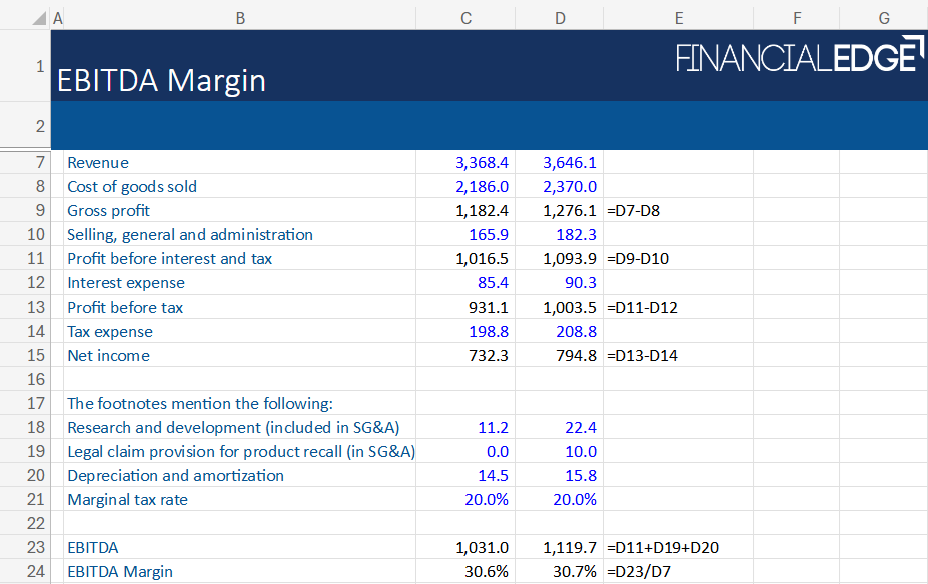The image size is (928, 584).
Task: Click the Select All corner triangle
Action: 36,18
